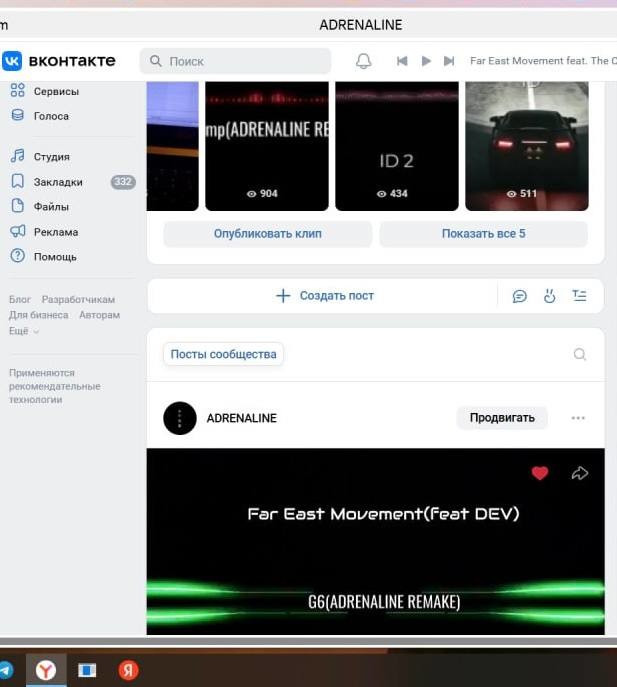Skip to the next track

point(449,61)
